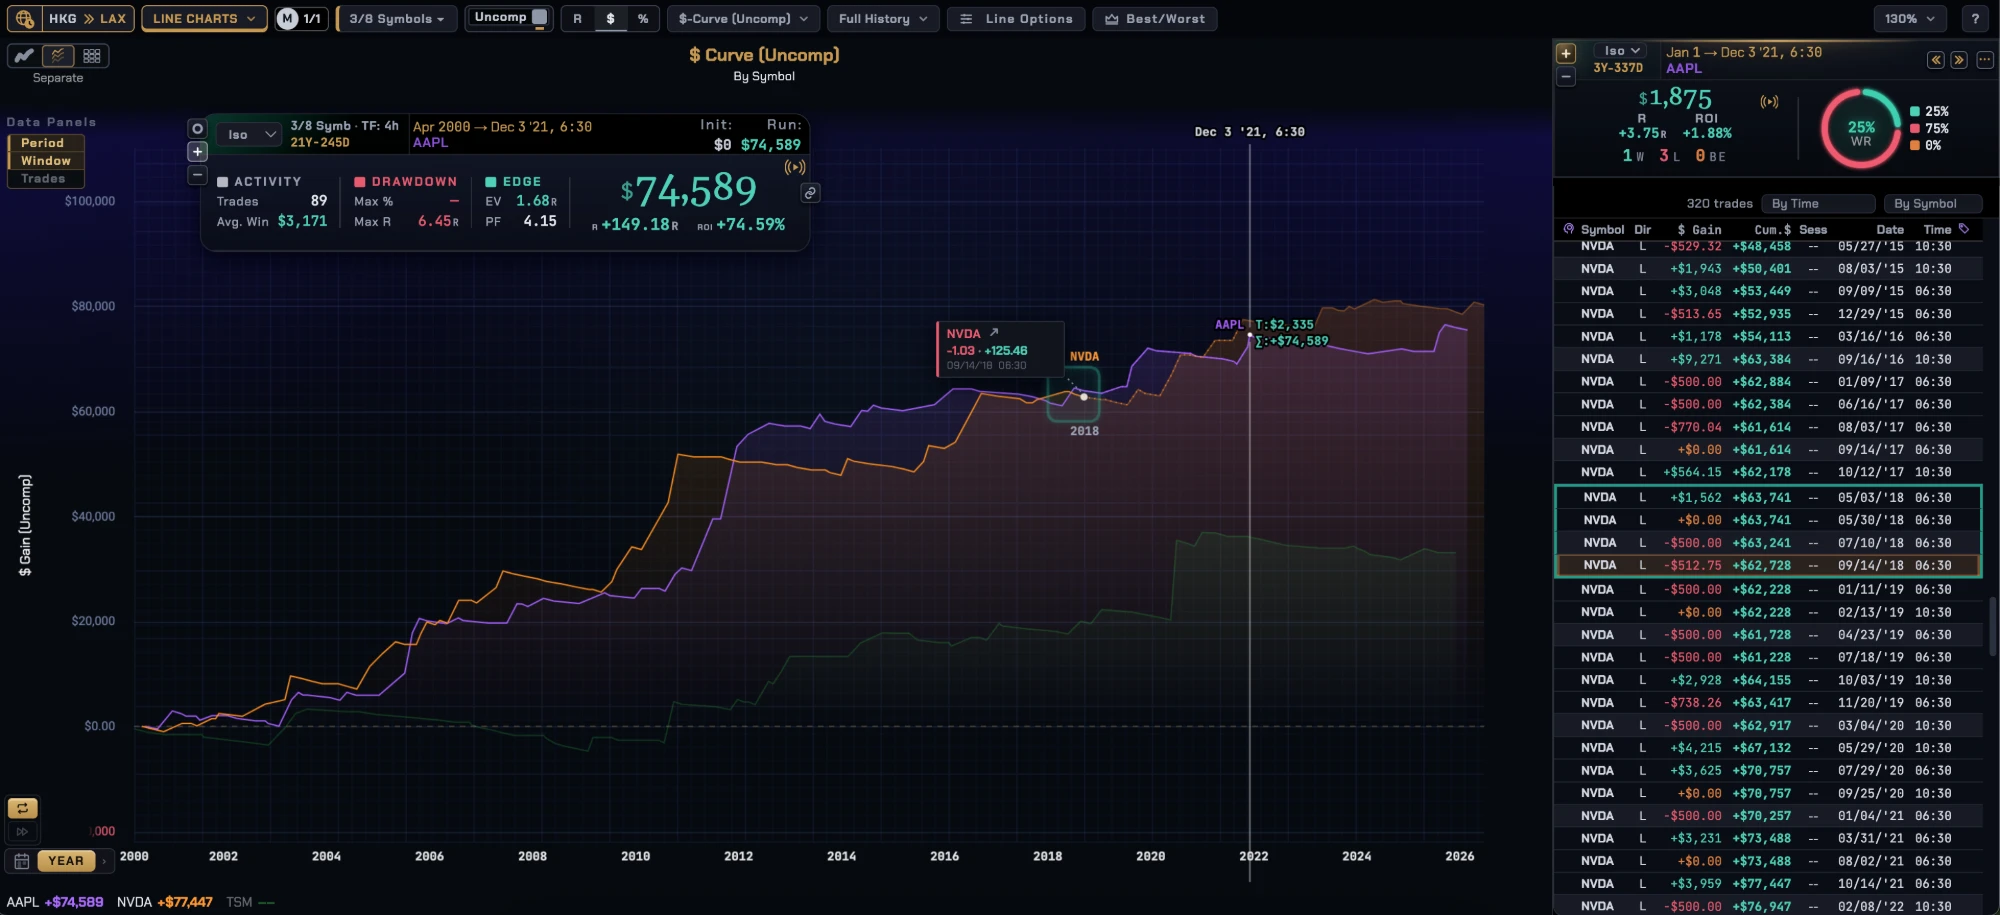Go to next period with double-right arrows
The image size is (2000, 915).
tap(1959, 60)
